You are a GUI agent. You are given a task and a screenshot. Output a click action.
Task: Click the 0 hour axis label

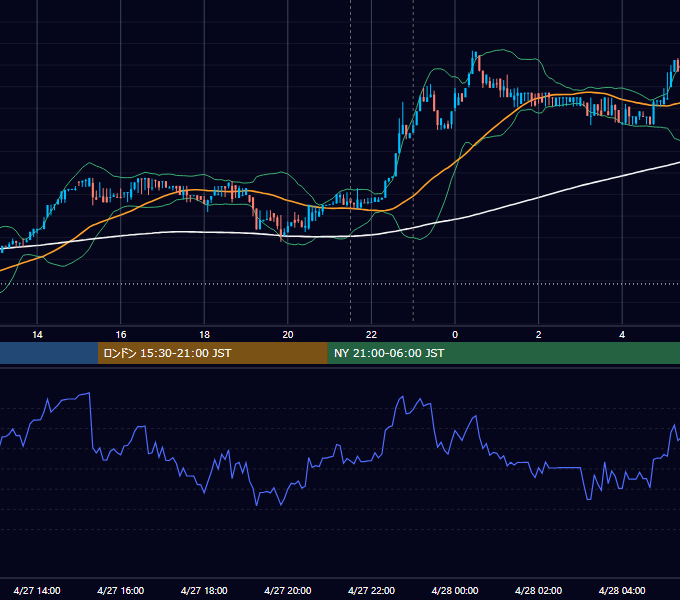pos(455,335)
